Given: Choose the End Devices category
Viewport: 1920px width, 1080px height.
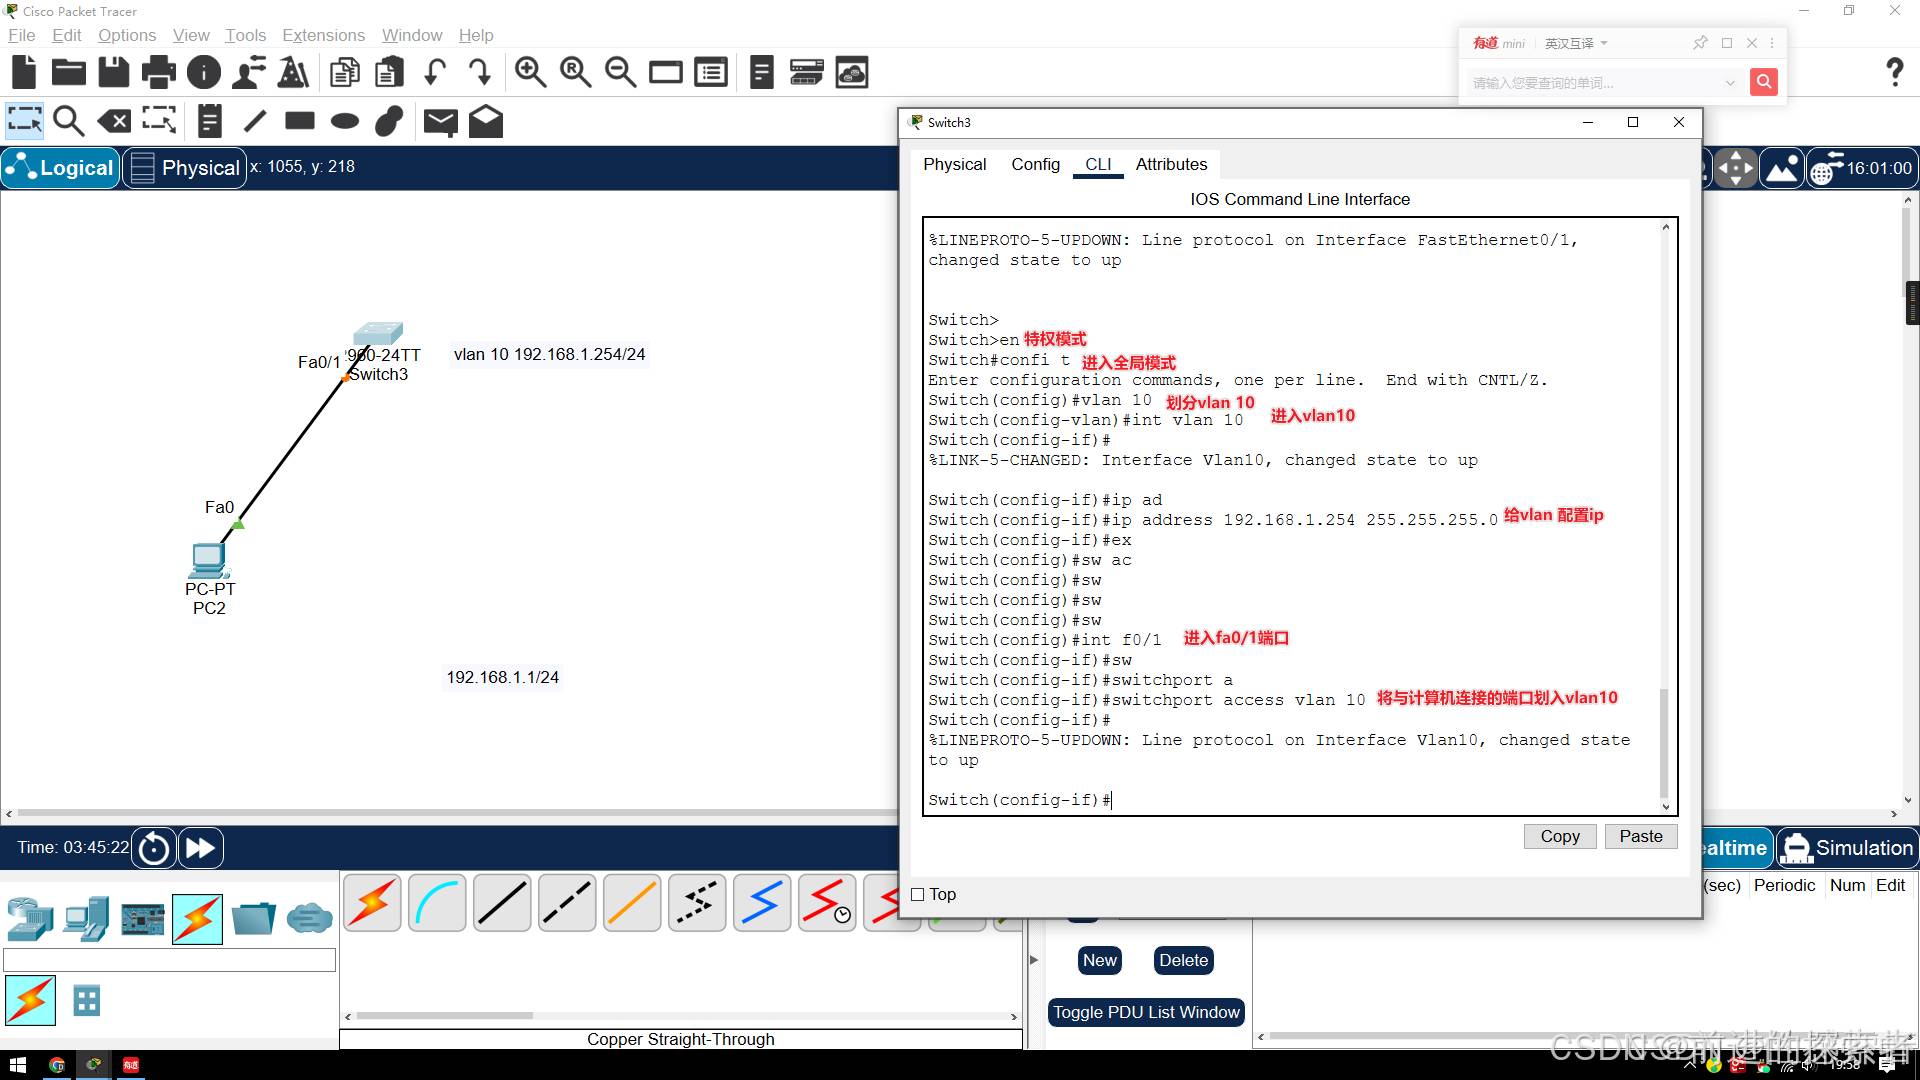Looking at the screenshot, I should [x=86, y=918].
